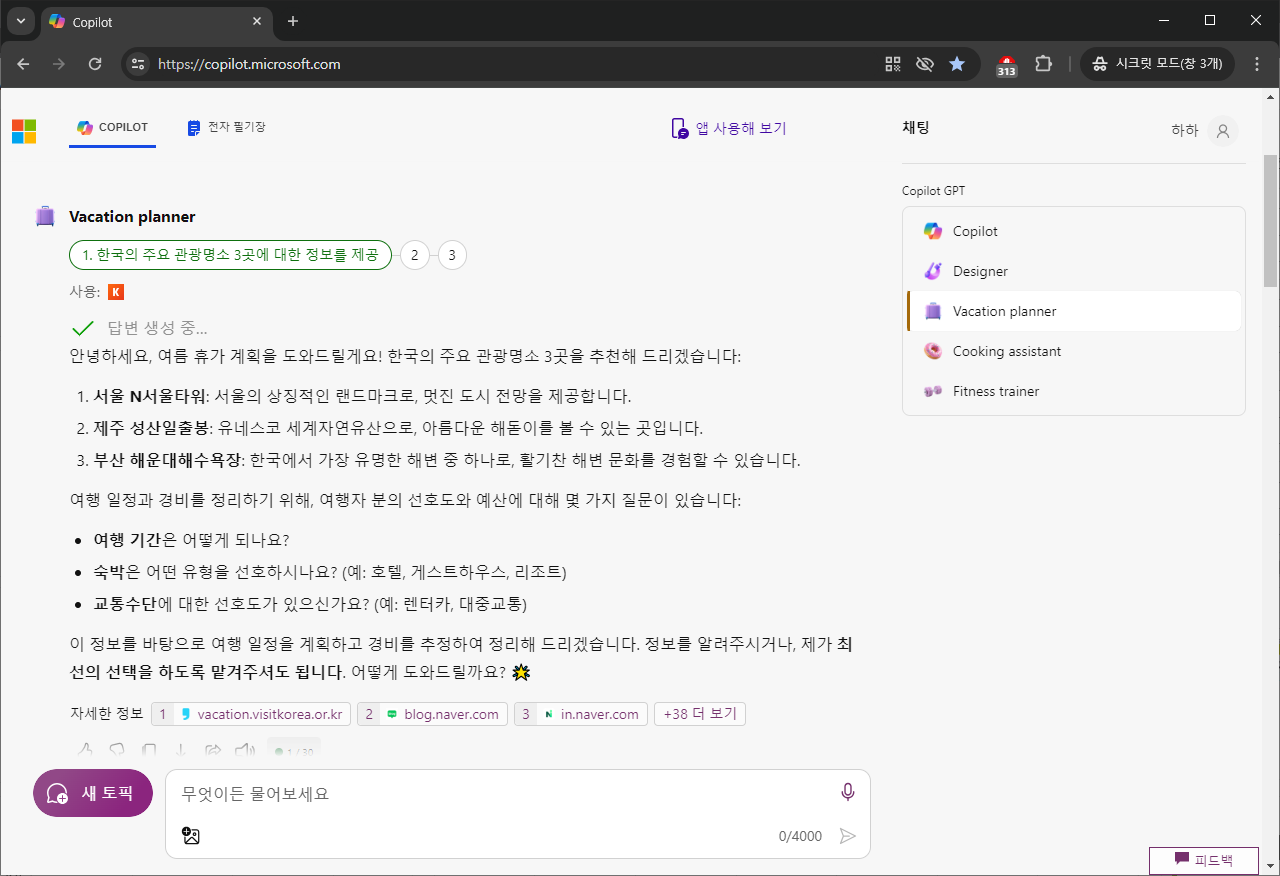
Task: Click step 1 한국의 주요 관광명소 pill
Action: point(230,255)
